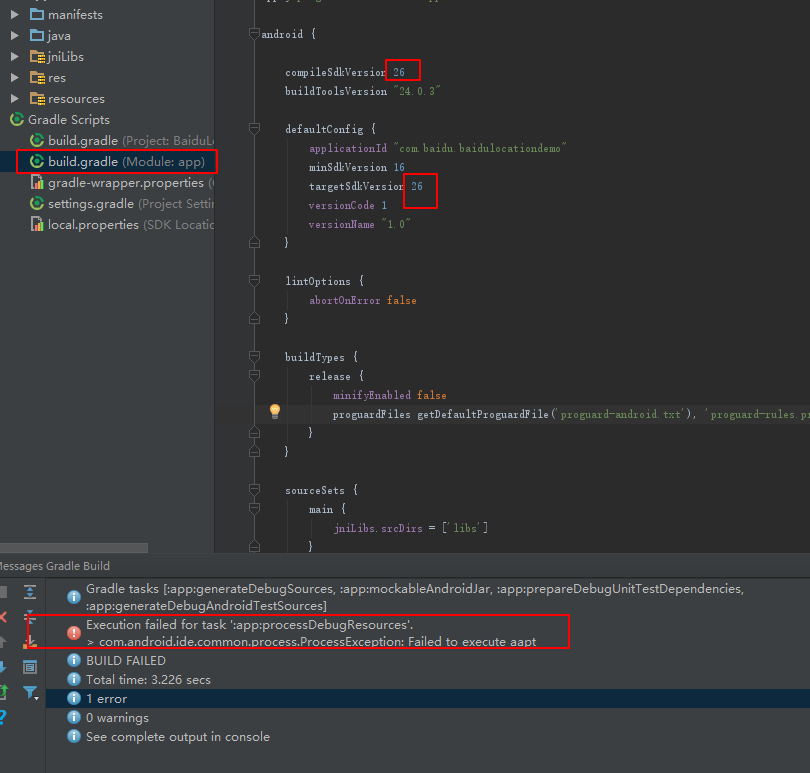Screen dimensions: 810x773
Task: Open the filter options in build output
Action: [x=30, y=692]
